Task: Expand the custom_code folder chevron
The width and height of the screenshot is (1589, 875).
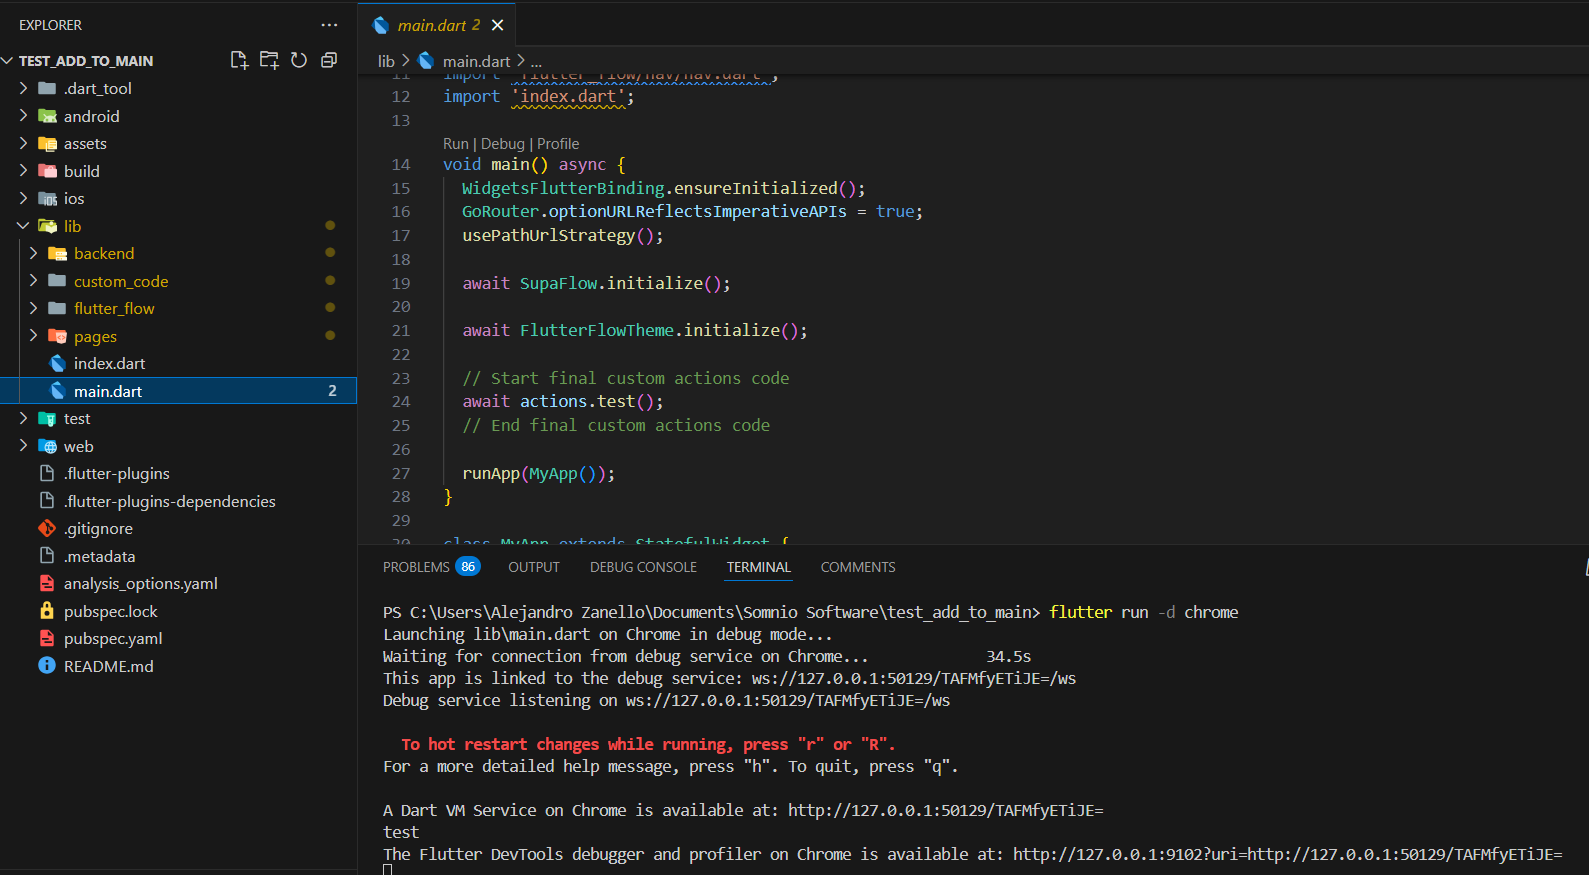Action: point(33,281)
